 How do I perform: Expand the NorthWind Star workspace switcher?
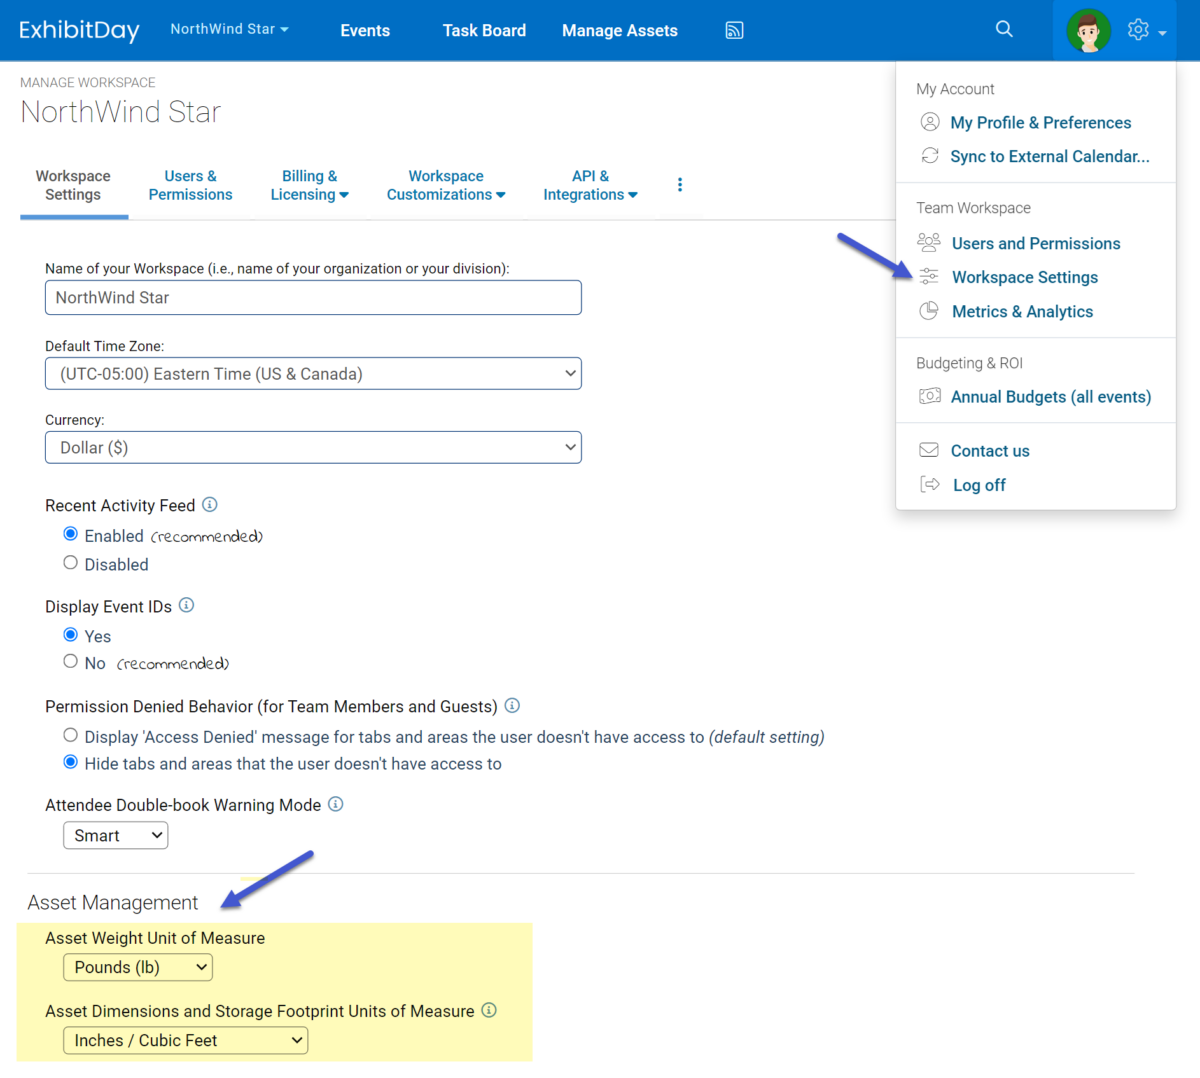coord(229,29)
